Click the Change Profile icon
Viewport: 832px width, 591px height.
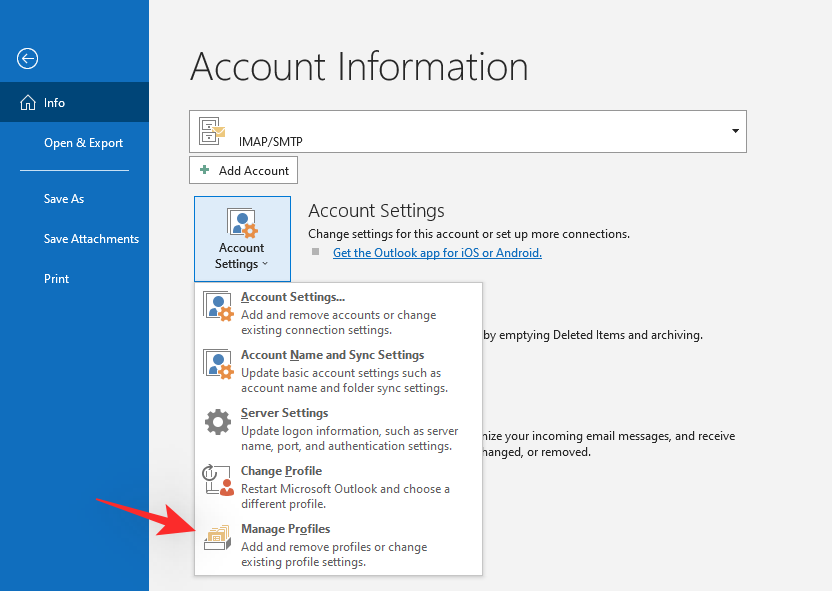218,480
